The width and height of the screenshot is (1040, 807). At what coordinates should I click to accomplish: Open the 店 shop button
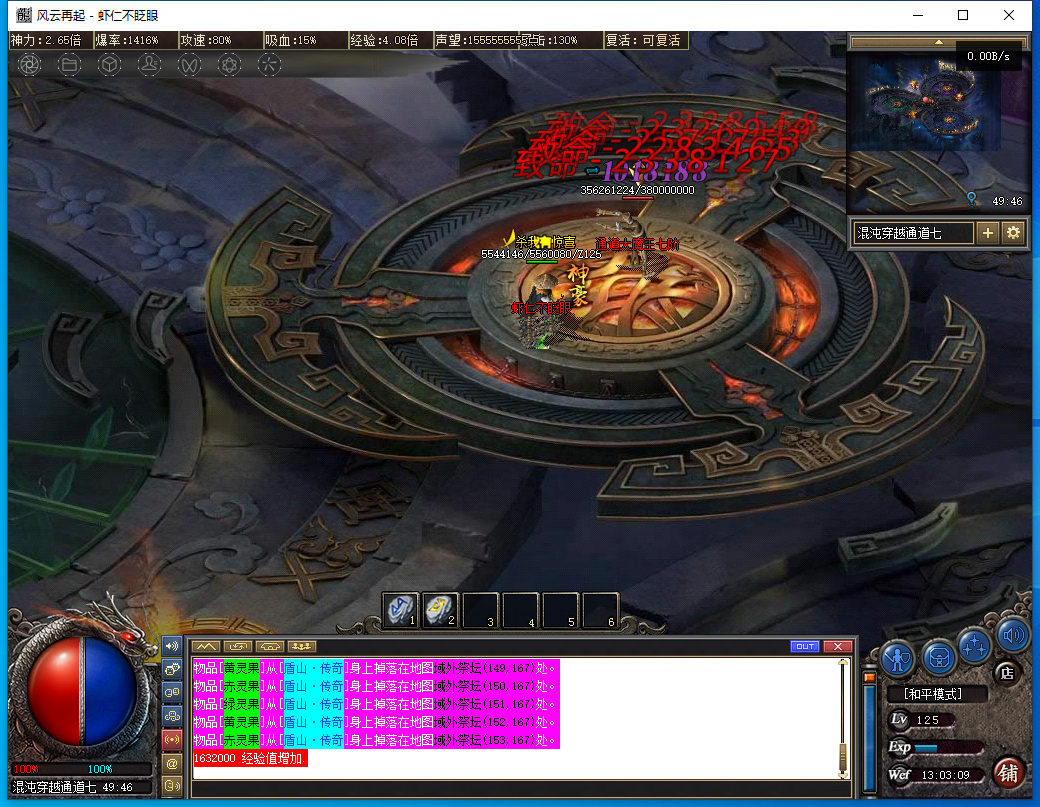click(1008, 674)
